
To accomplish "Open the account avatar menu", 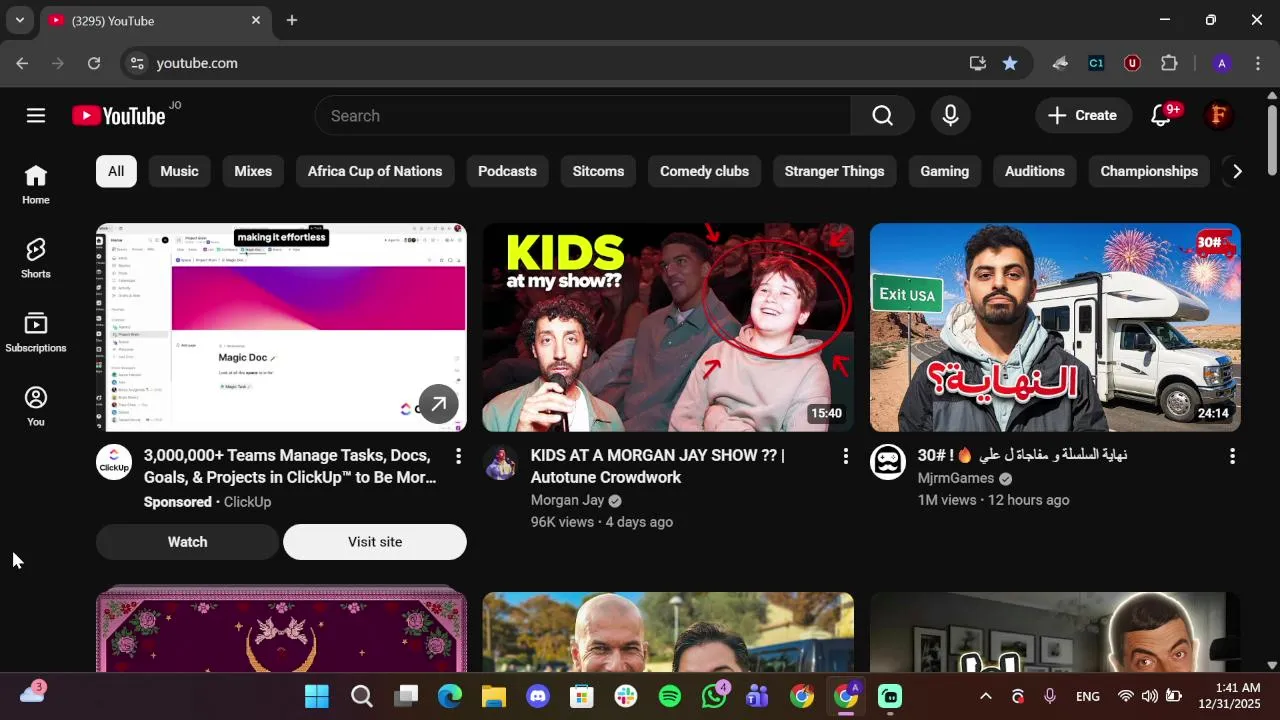I will click(x=1218, y=116).
